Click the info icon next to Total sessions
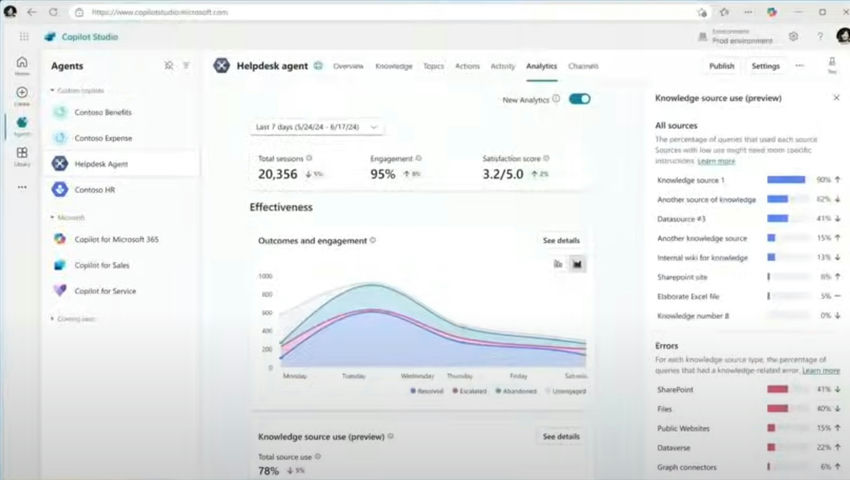 (309, 158)
